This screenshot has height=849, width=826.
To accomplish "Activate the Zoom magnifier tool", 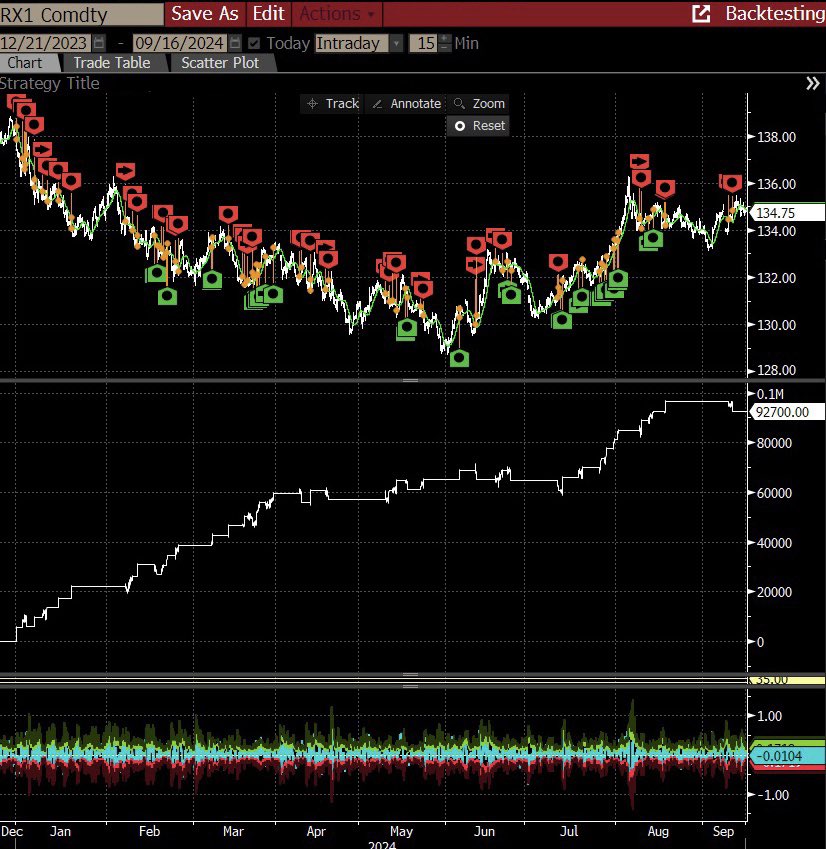I will (479, 103).
